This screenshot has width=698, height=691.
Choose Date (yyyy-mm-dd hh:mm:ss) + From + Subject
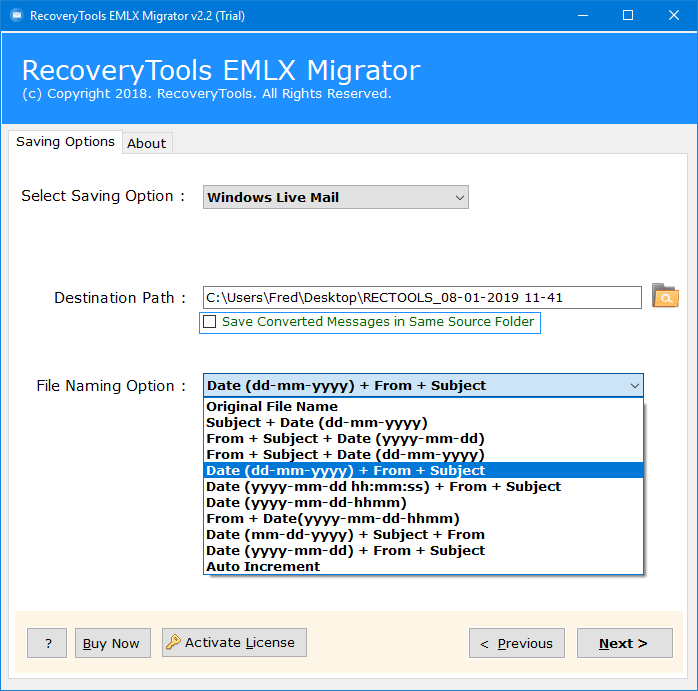[423, 487]
